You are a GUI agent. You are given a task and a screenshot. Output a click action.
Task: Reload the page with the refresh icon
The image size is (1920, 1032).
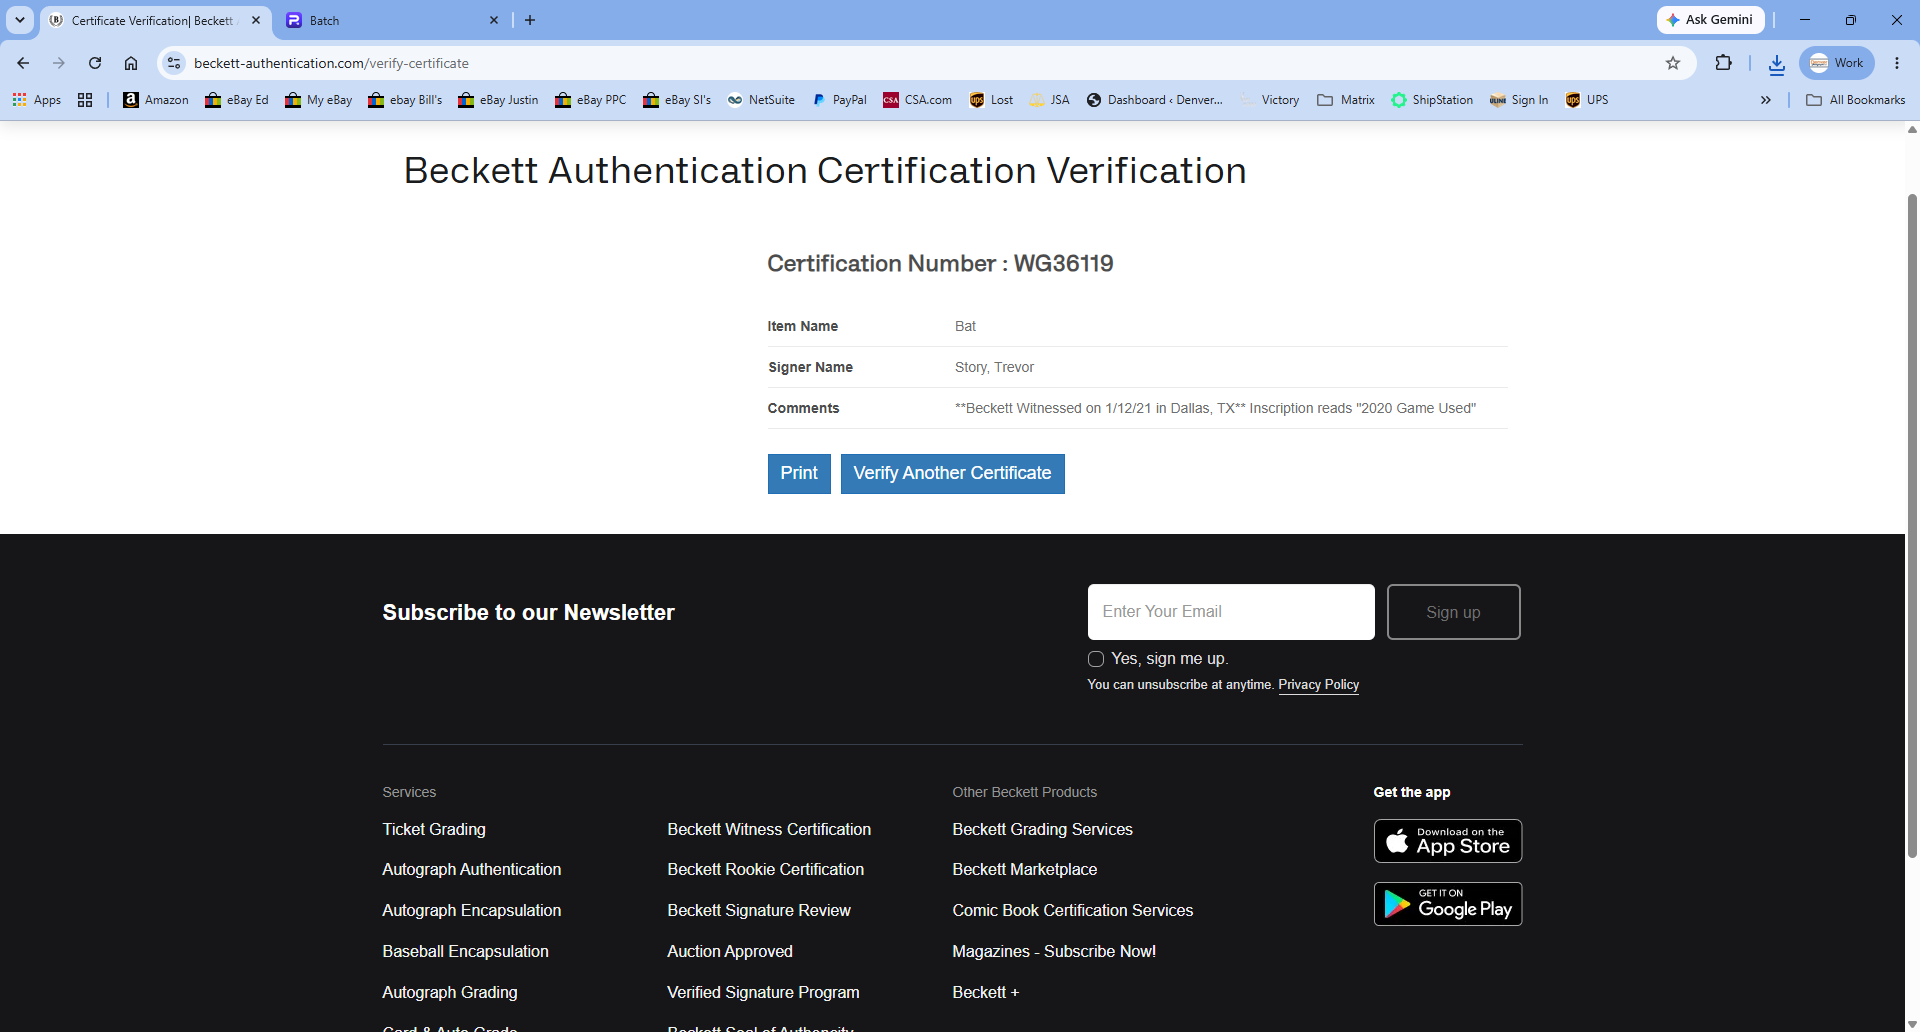[95, 63]
